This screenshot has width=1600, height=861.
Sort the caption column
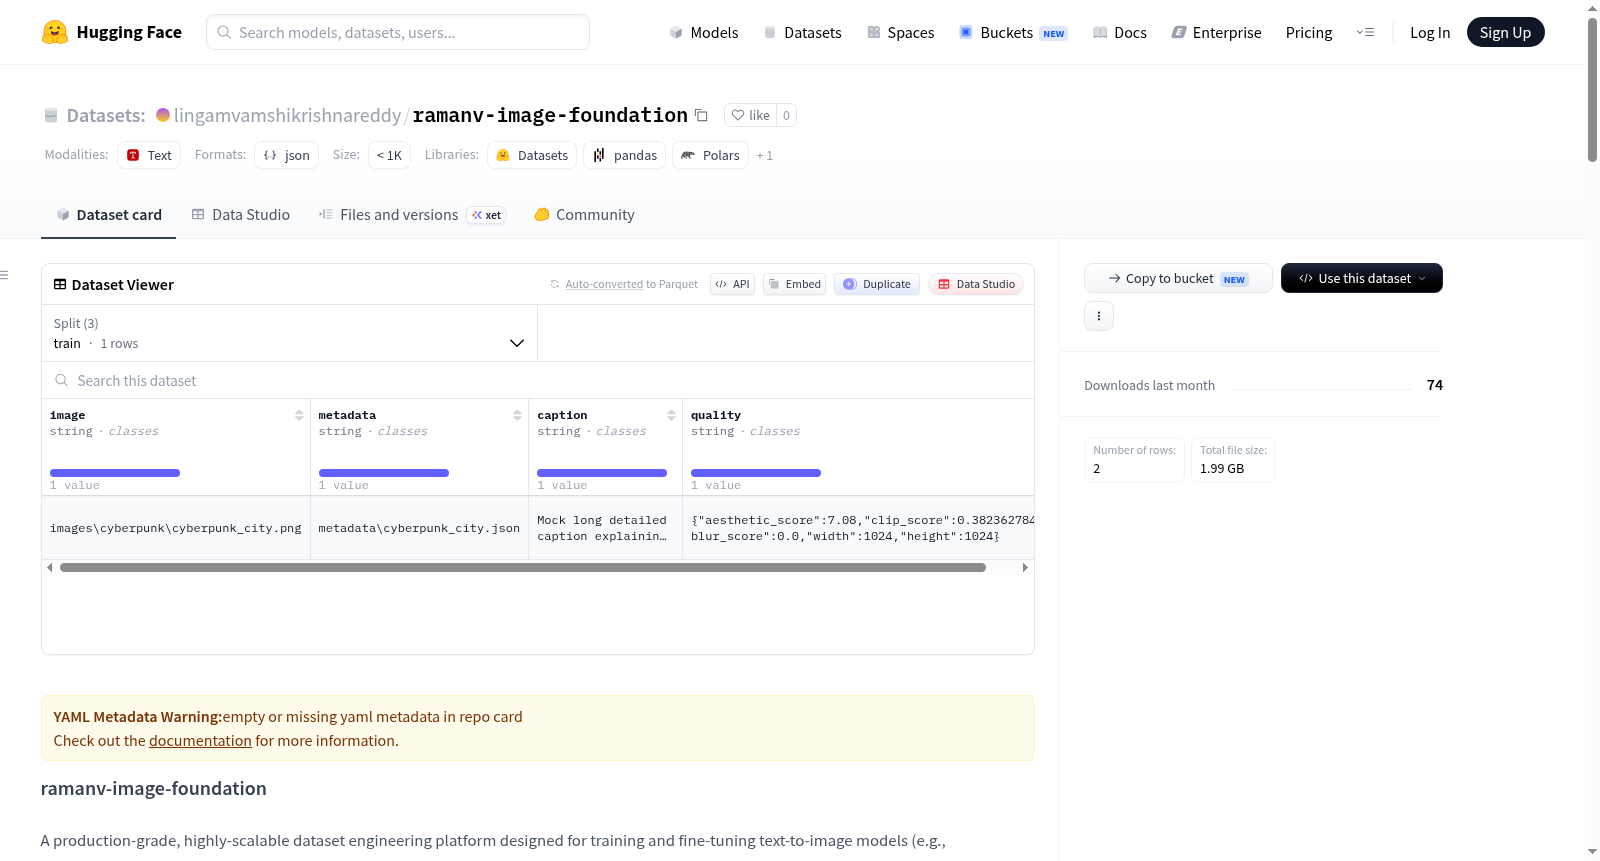(671, 415)
